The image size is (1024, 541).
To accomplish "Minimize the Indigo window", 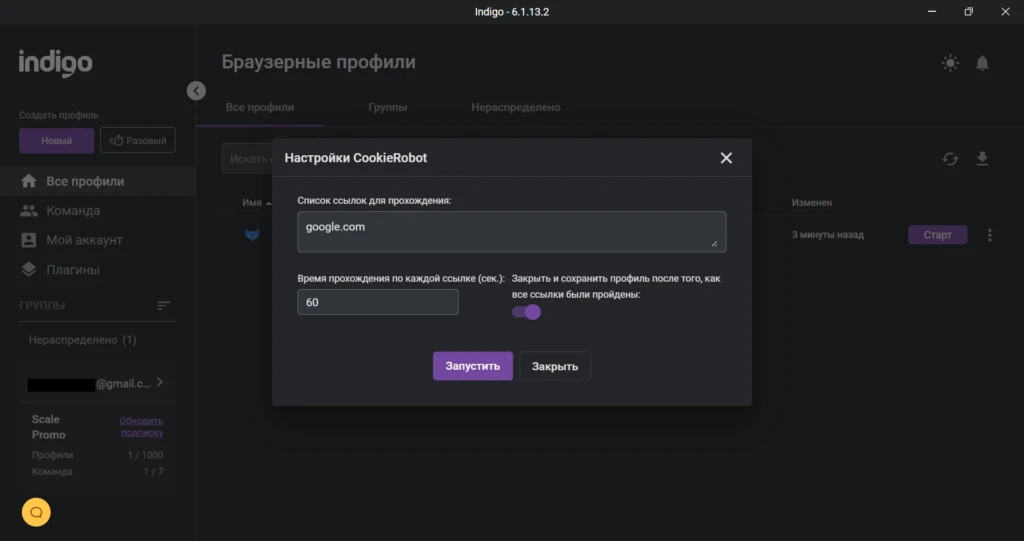I will point(932,12).
